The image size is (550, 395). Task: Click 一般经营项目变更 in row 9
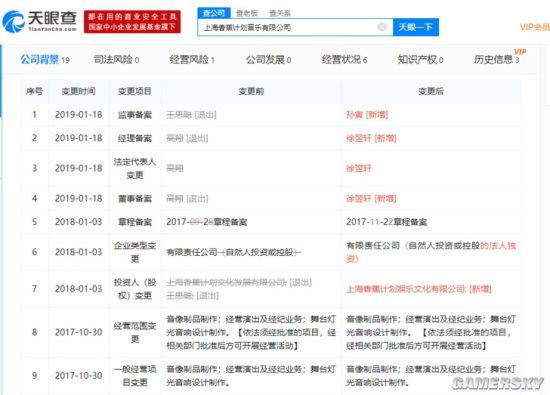135,376
